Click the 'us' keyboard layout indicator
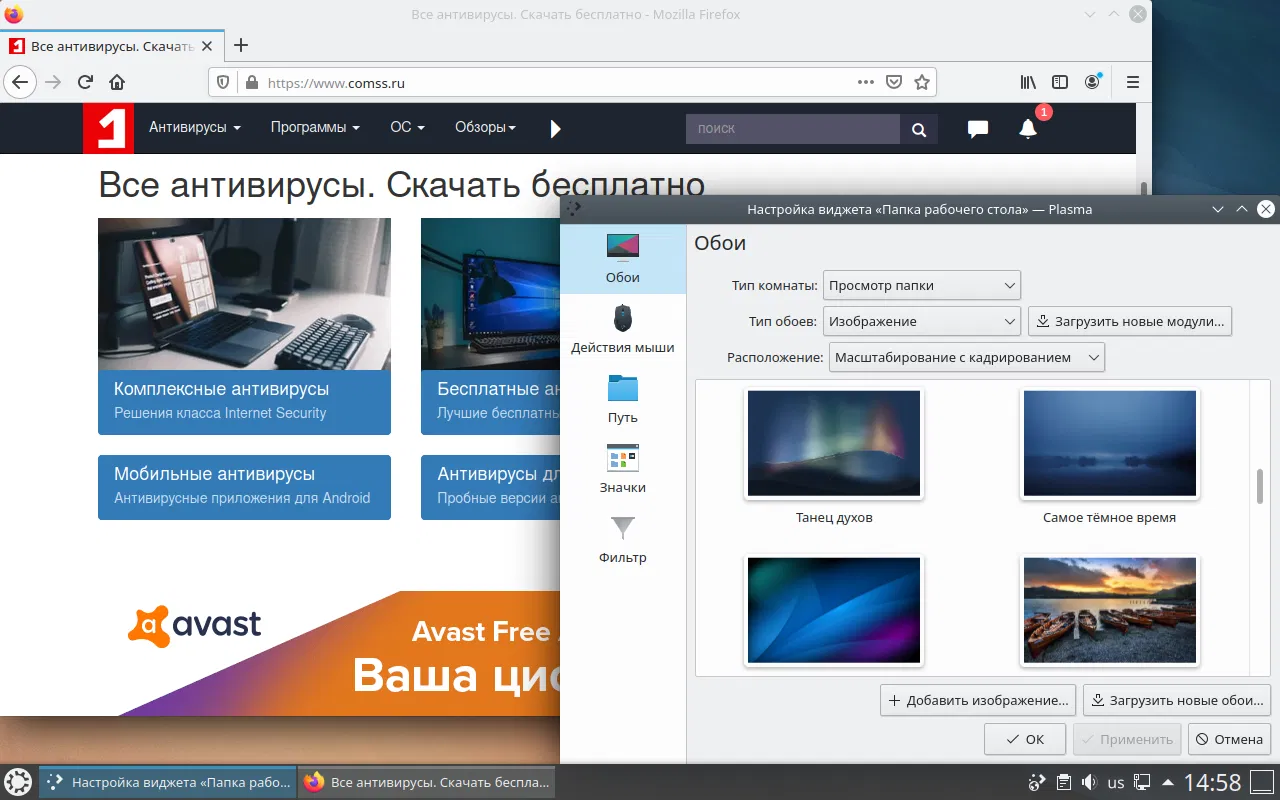The image size is (1280, 800). pyautogui.click(x=1116, y=783)
